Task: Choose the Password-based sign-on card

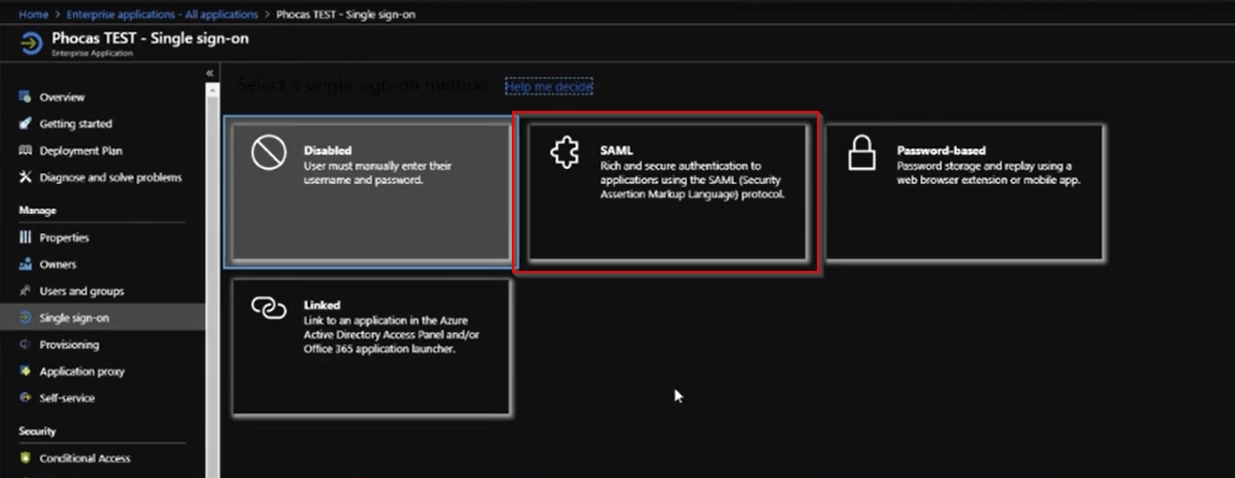Action: click(x=964, y=192)
